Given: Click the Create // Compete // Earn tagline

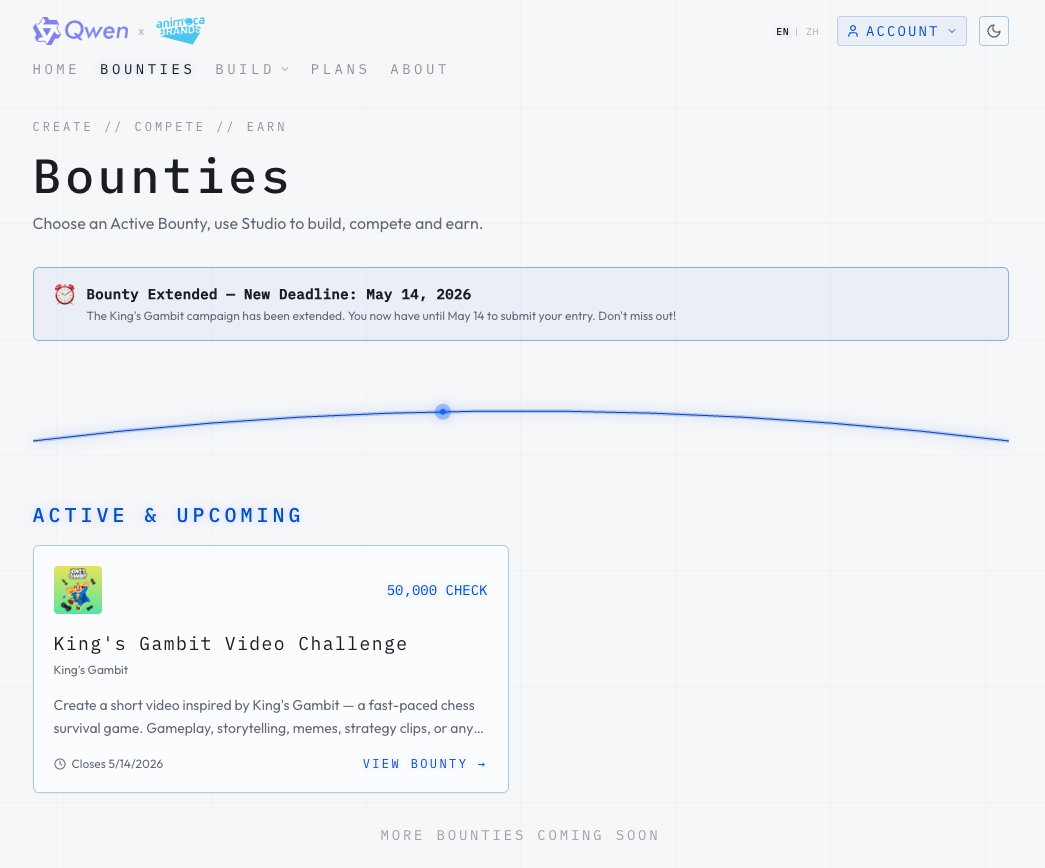Looking at the screenshot, I should click(x=159, y=127).
